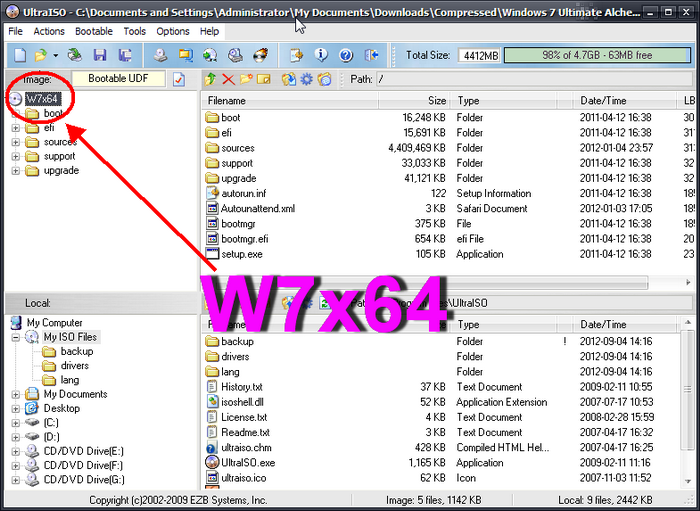Open the Bootable menu
This screenshot has width=700, height=511.
click(94, 31)
